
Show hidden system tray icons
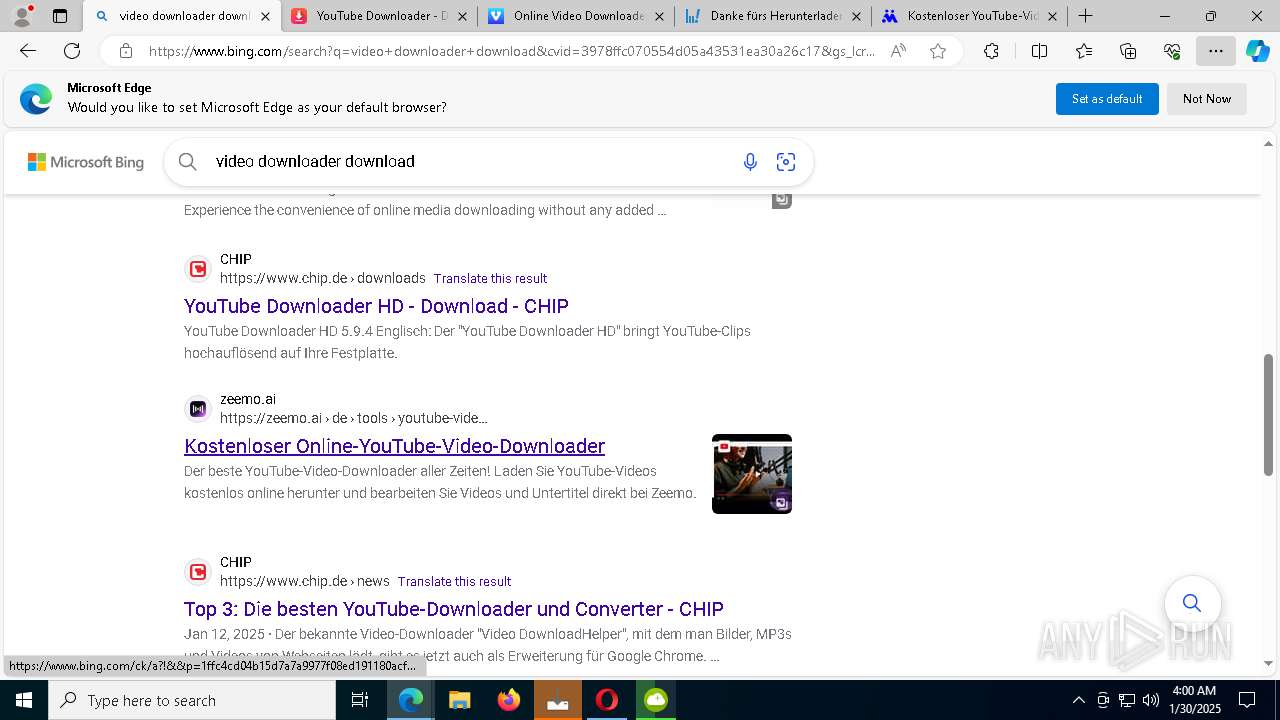pos(1078,700)
